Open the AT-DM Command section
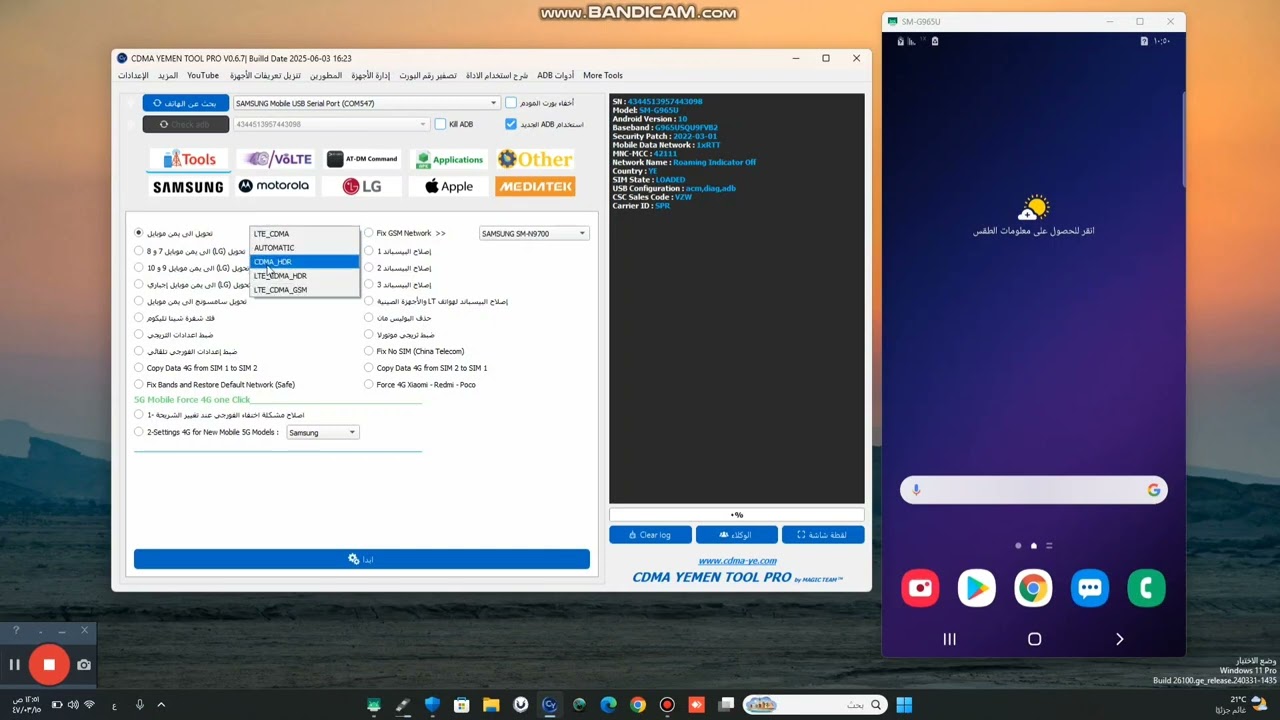 (362, 159)
